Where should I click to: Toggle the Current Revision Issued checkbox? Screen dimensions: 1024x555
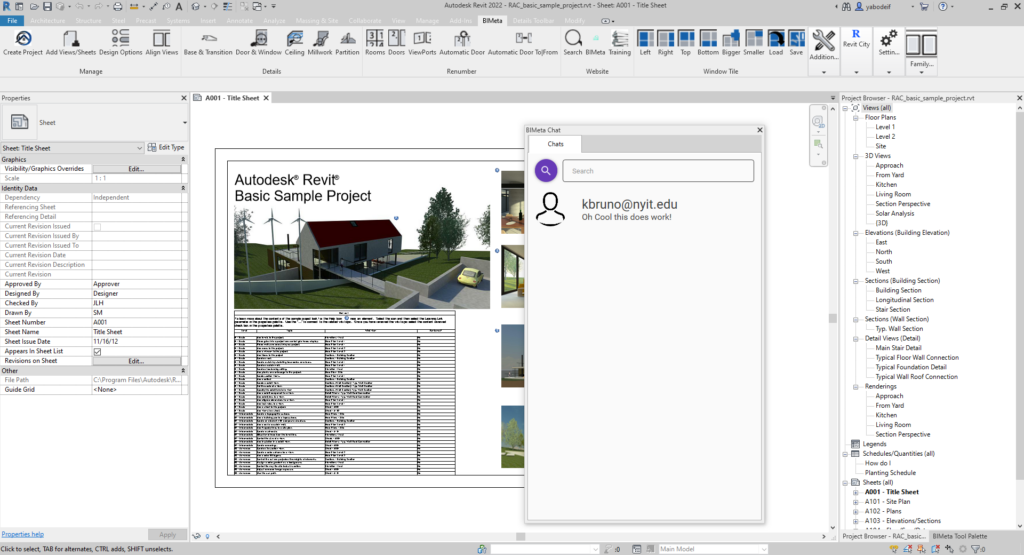tap(97, 227)
